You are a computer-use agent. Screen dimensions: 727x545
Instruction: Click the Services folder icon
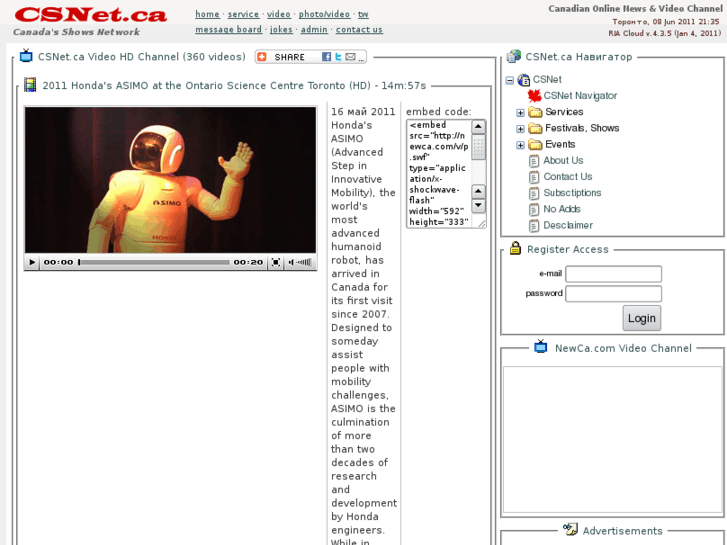pyautogui.click(x=535, y=112)
